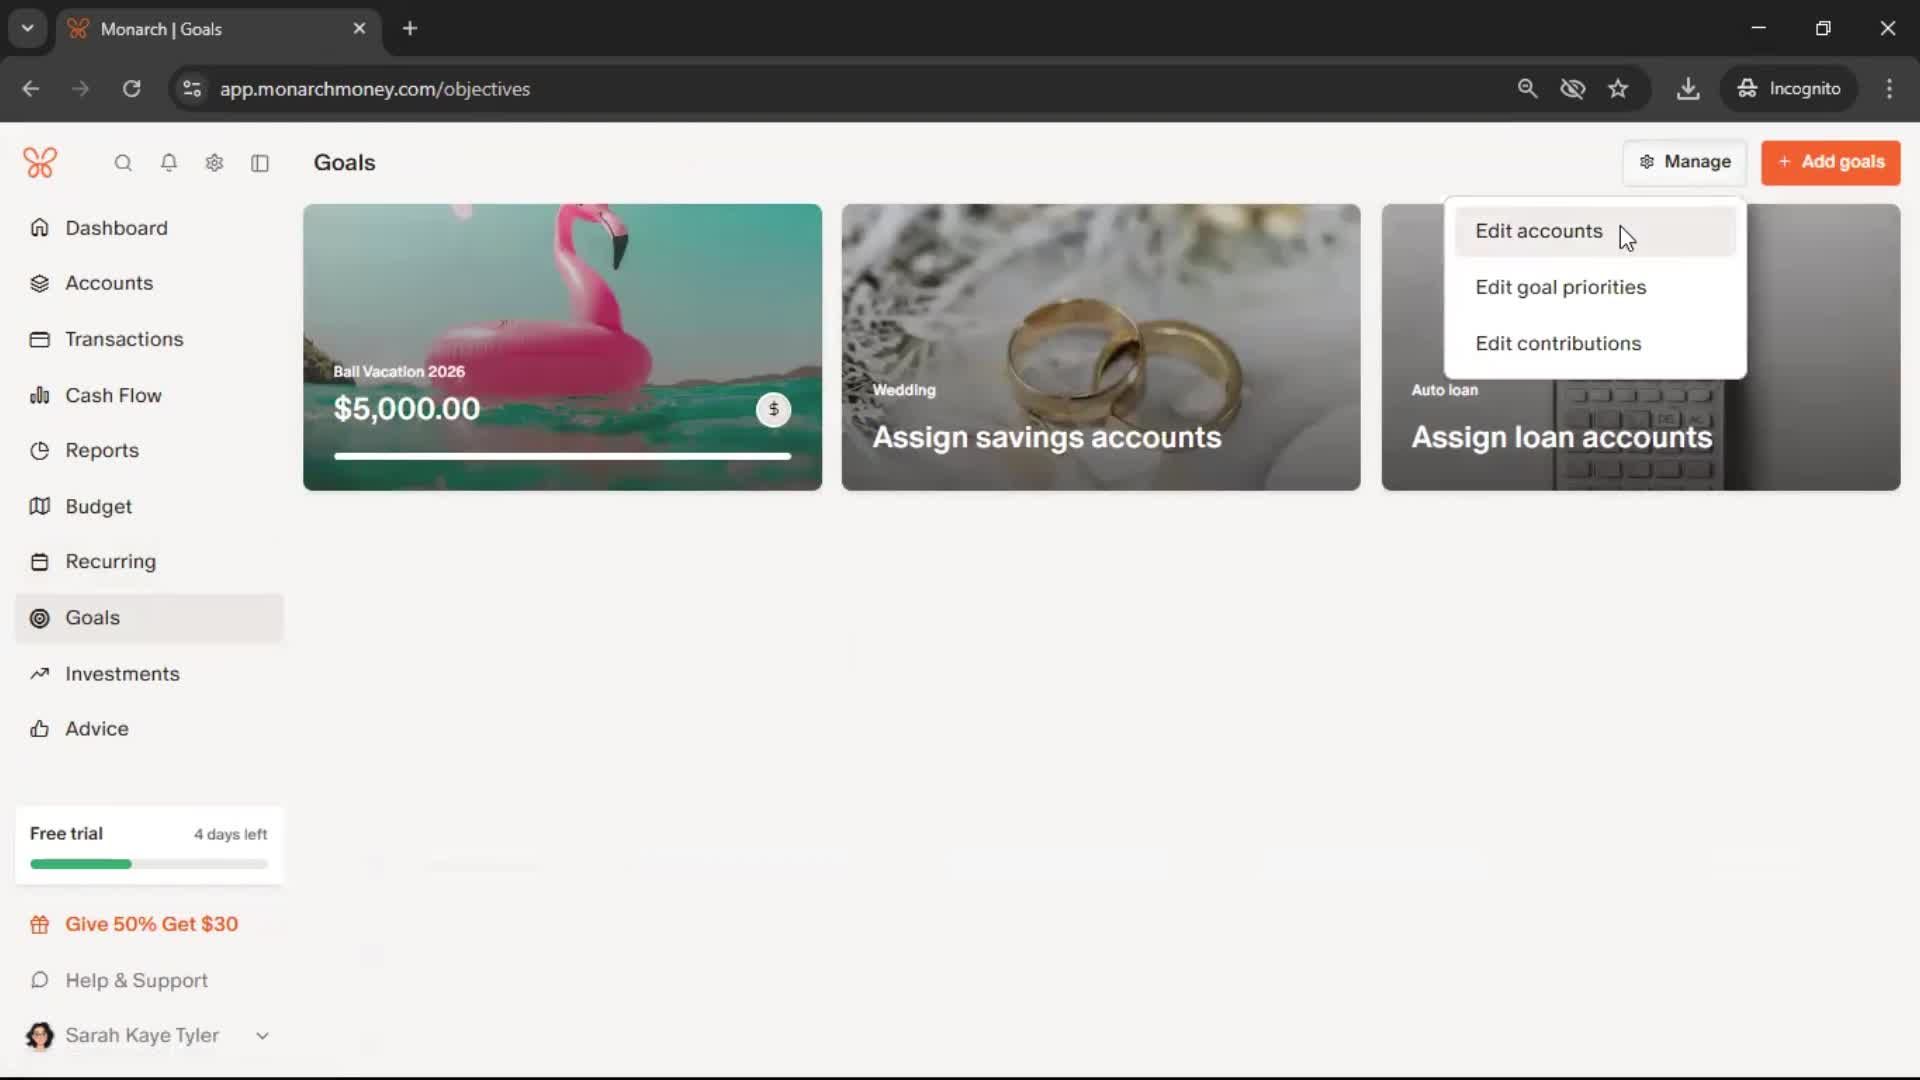Image resolution: width=1920 pixels, height=1080 pixels.
Task: Choose Edit contributions from the menu
Action: (x=1558, y=344)
